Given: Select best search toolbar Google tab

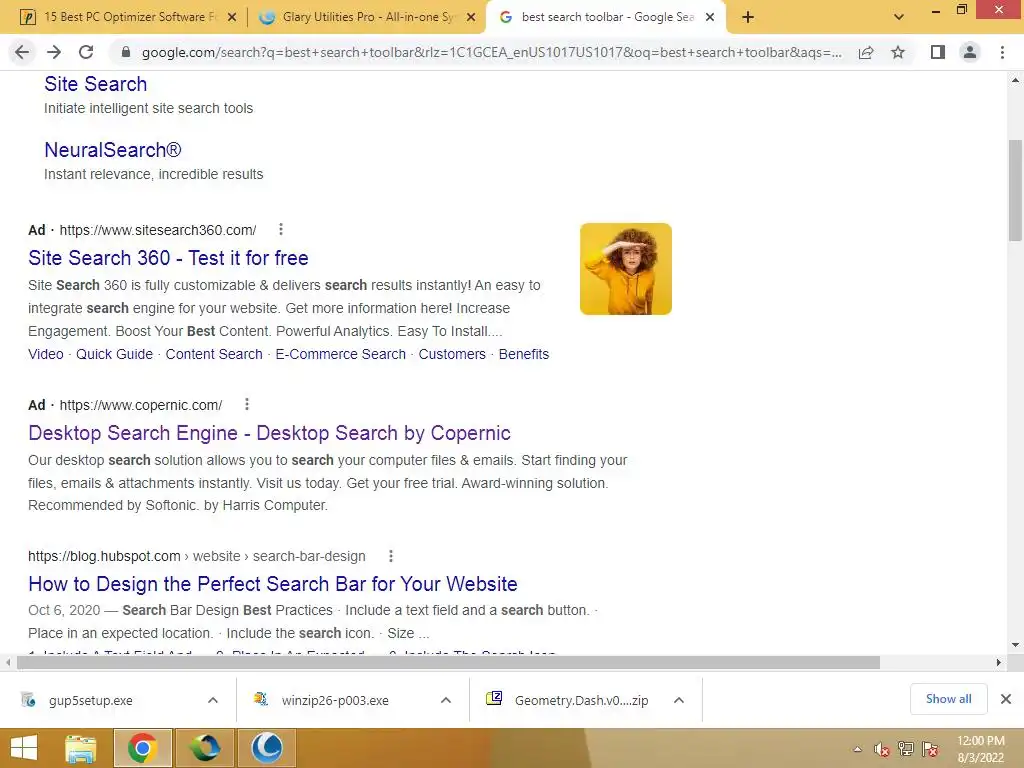Looking at the screenshot, I should (606, 17).
